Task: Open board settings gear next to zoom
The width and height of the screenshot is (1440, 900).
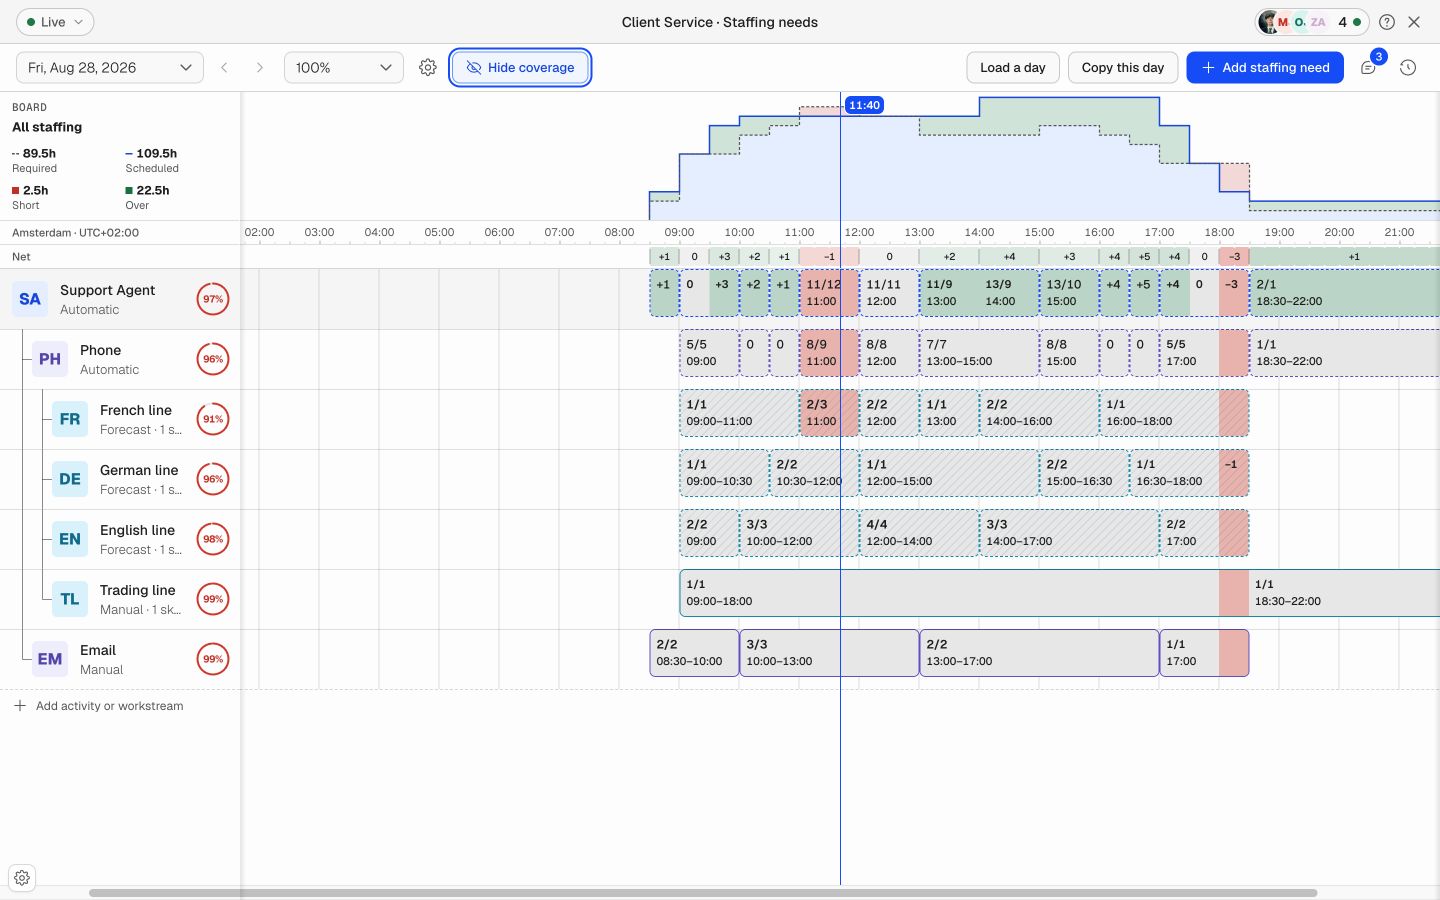Action: coord(428,67)
